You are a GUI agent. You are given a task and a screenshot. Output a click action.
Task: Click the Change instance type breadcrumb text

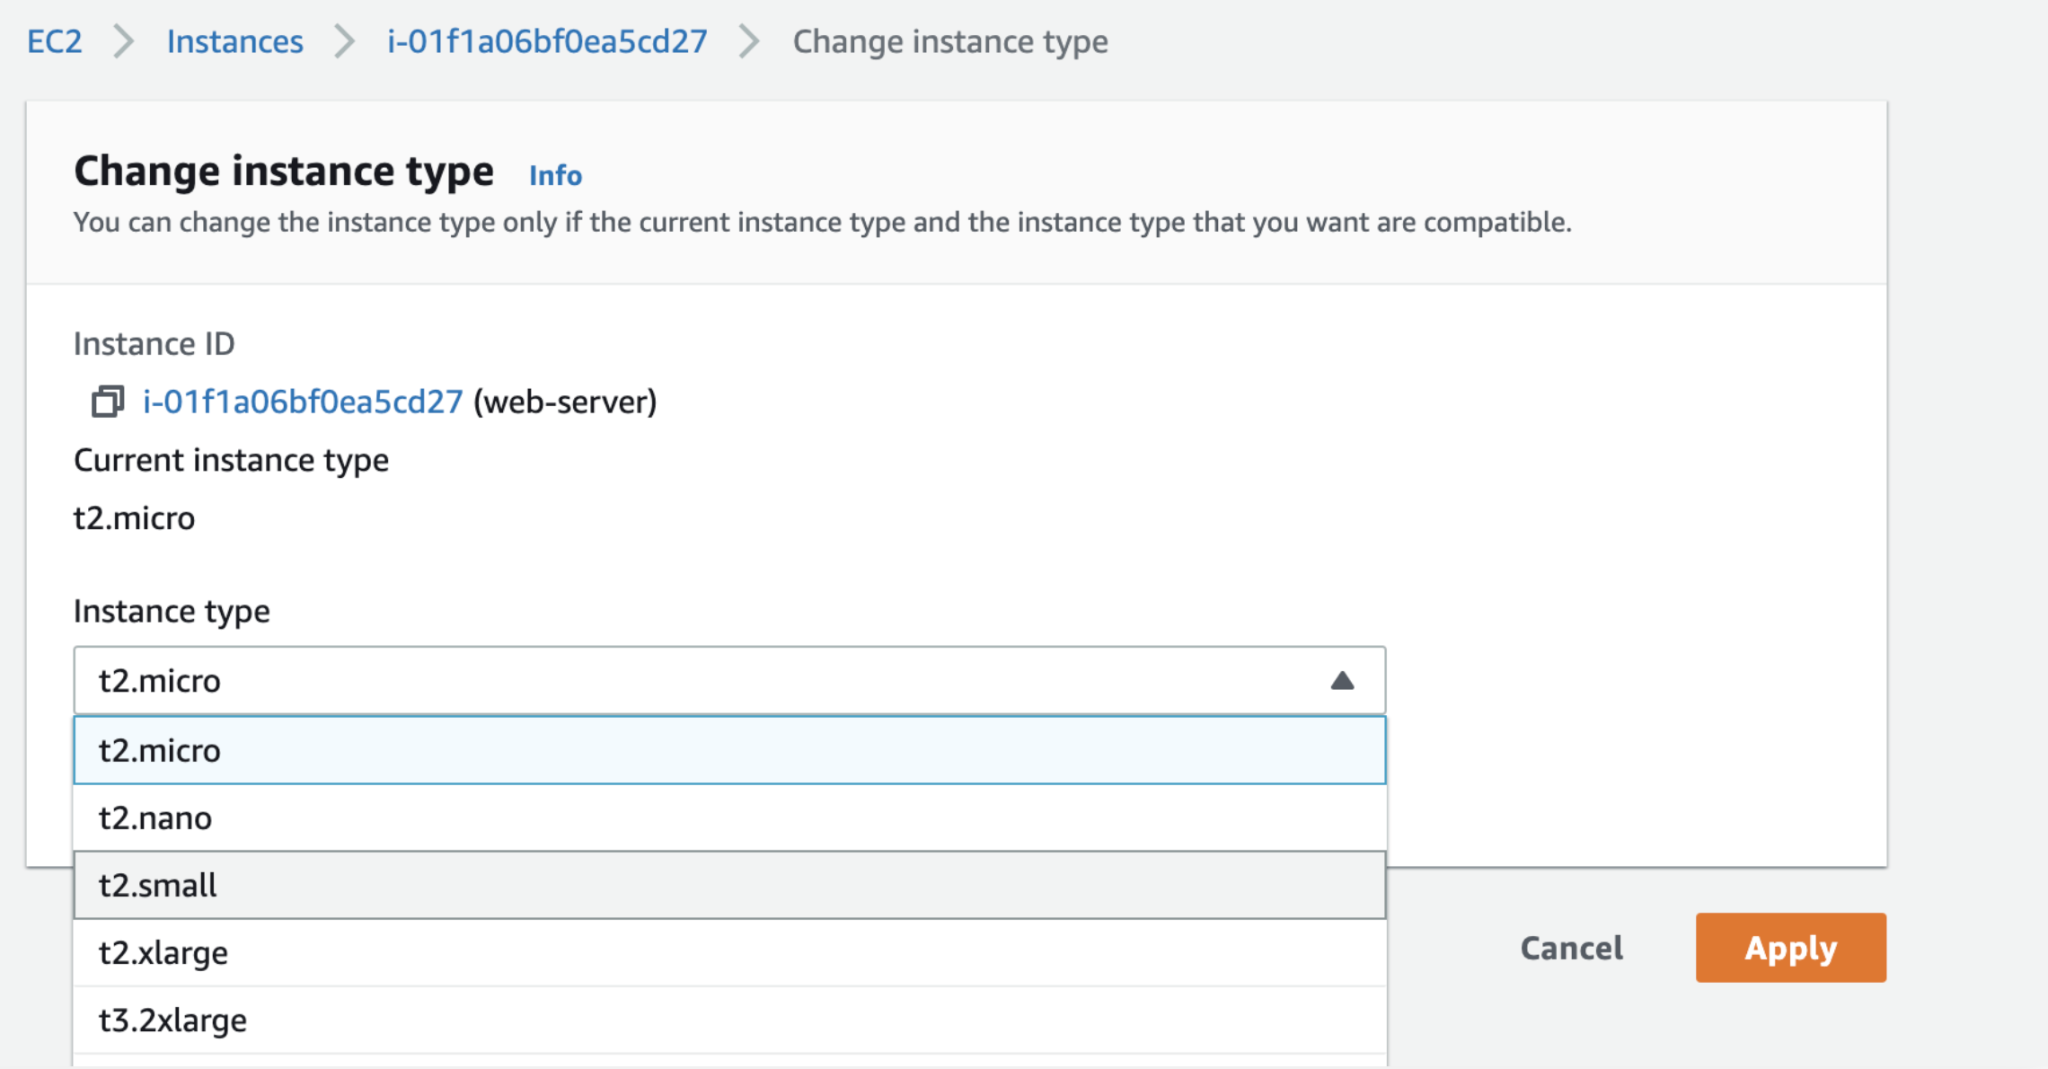point(949,42)
